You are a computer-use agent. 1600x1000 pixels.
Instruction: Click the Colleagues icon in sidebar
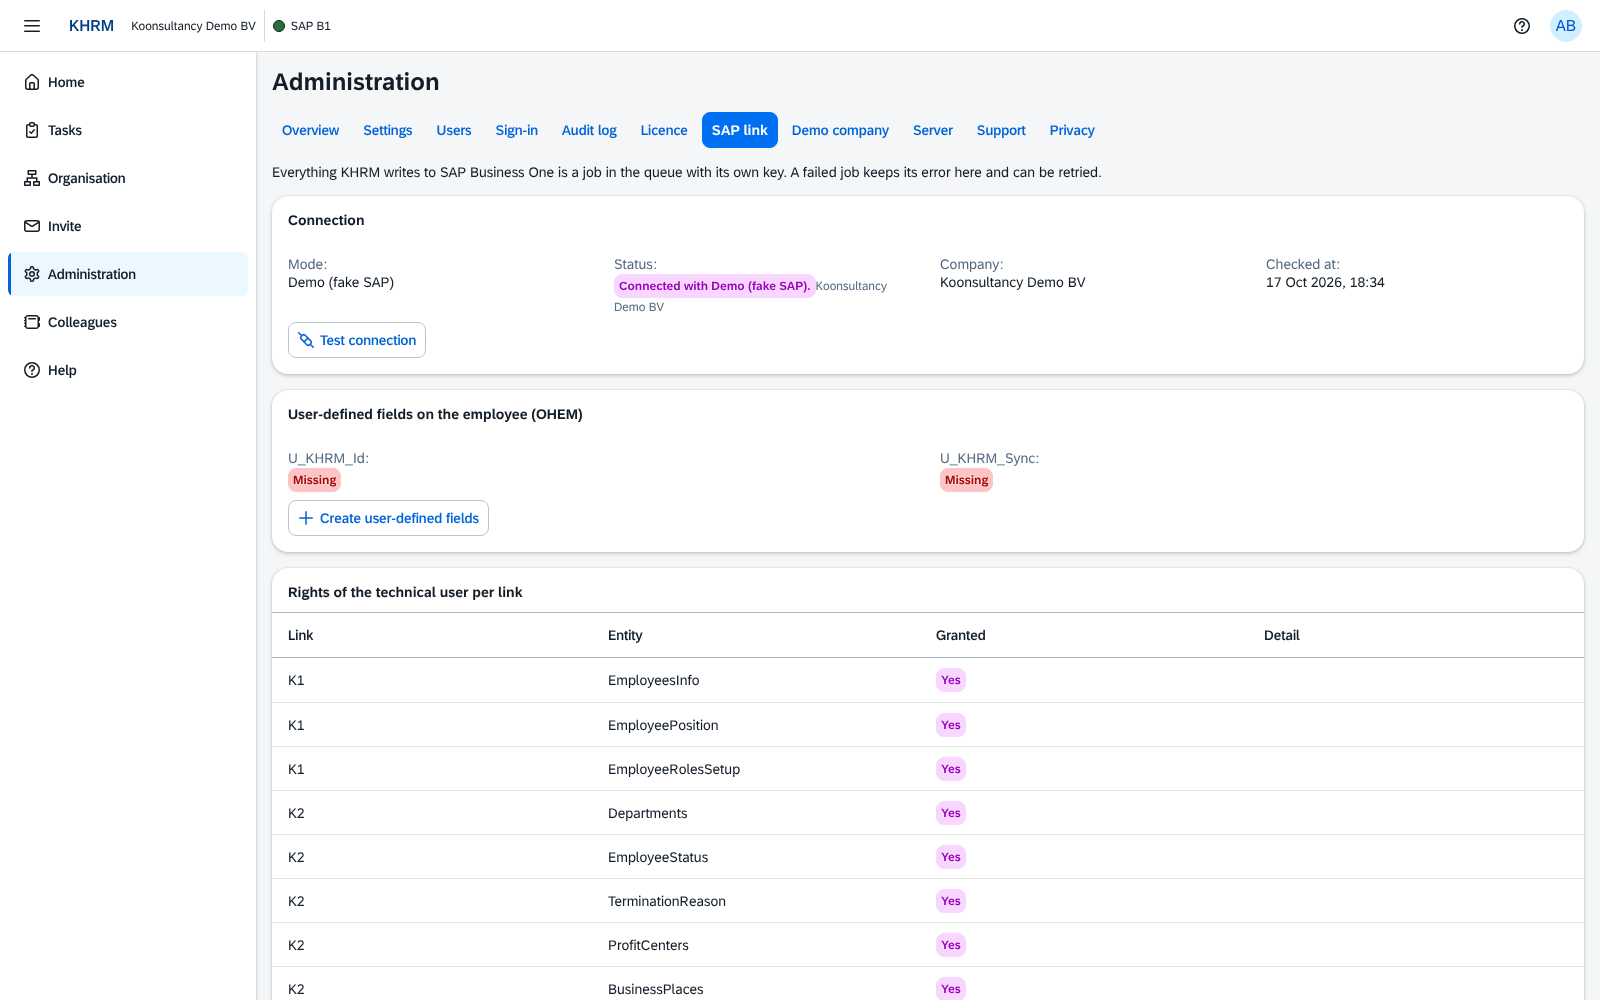(32, 322)
